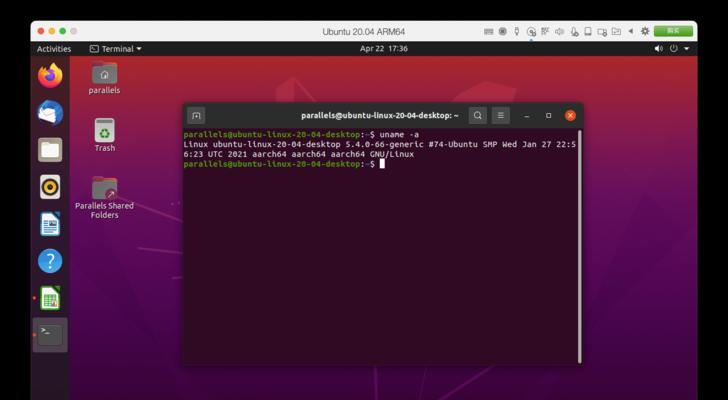The width and height of the screenshot is (728, 400).
Task: Click the grey sound icon in Parallels toolbar
Action: coord(559,32)
